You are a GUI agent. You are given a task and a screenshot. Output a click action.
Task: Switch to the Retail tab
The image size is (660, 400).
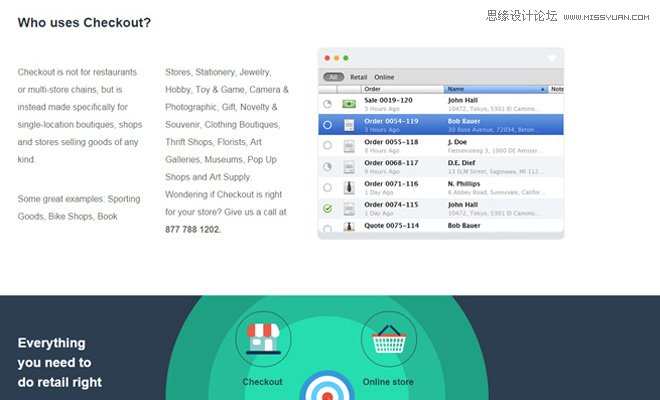click(x=359, y=77)
